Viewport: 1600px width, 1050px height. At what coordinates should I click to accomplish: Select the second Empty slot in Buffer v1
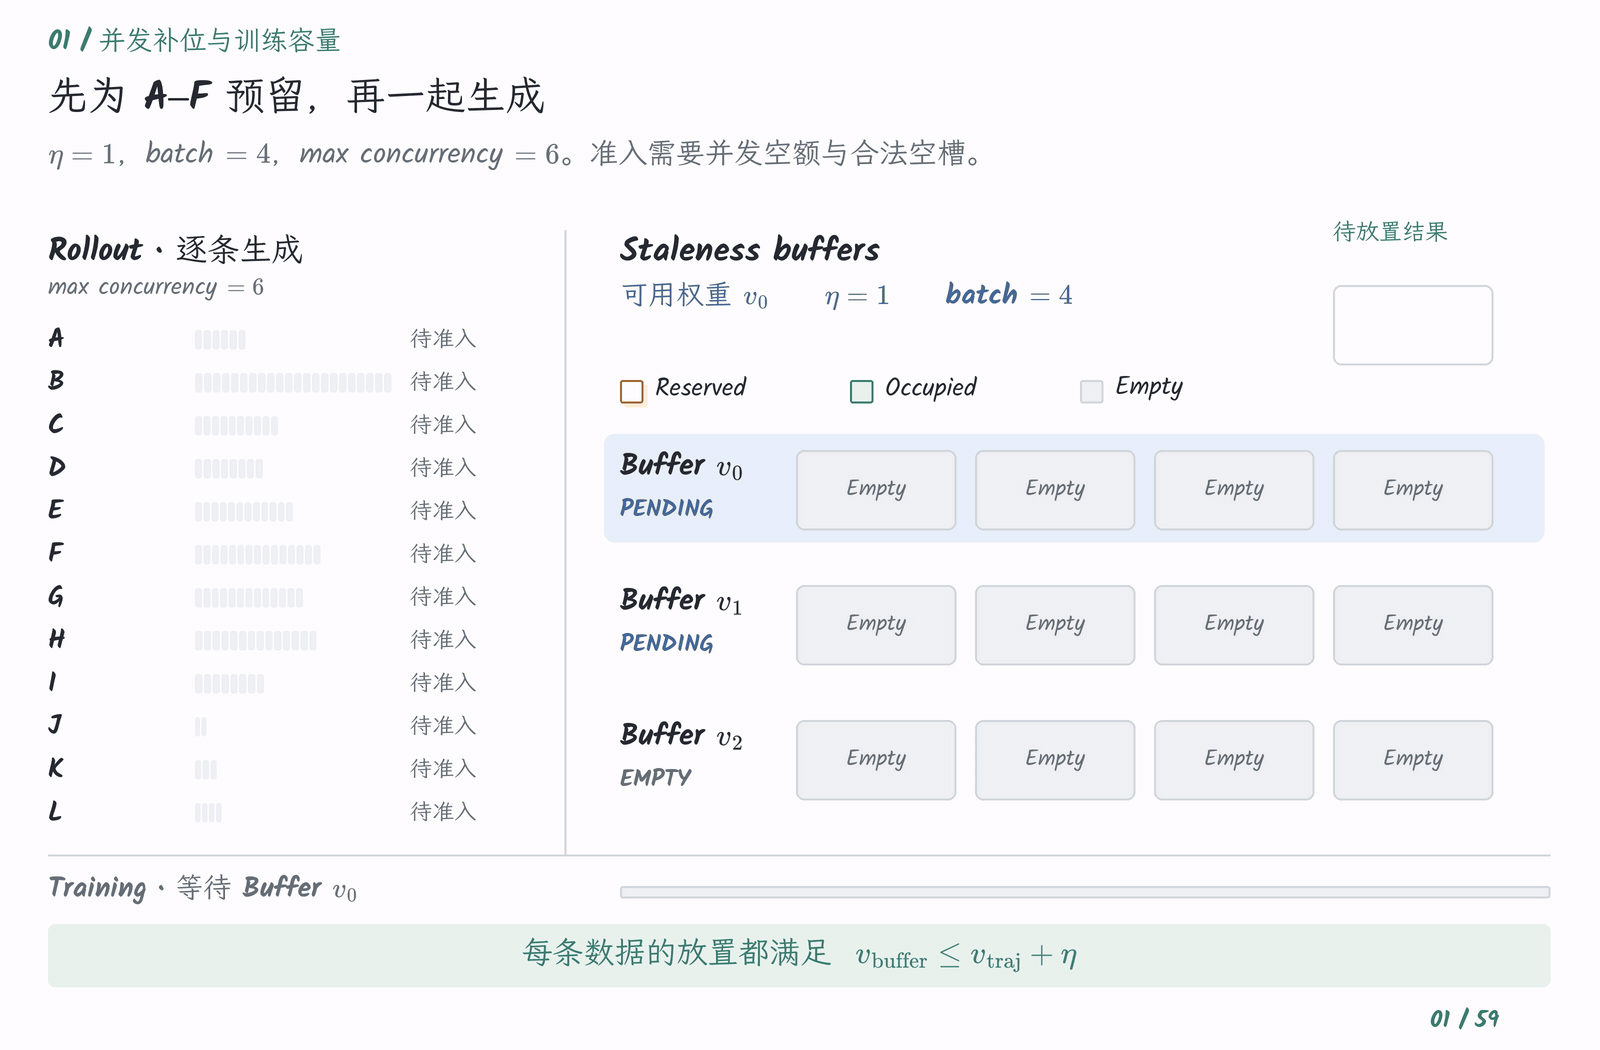click(x=1055, y=625)
